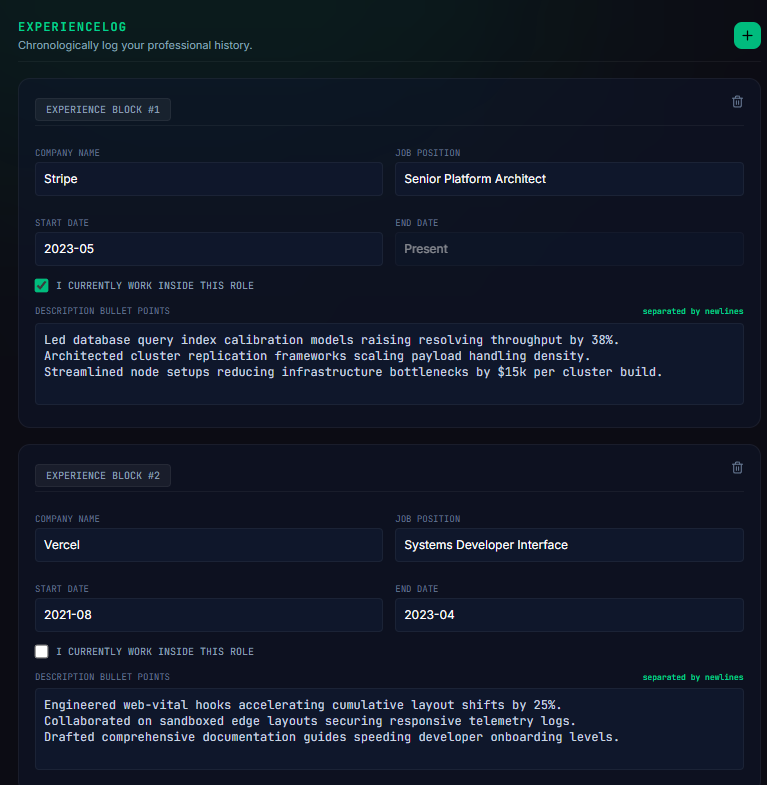Add a new experience block with plus button

(747, 36)
